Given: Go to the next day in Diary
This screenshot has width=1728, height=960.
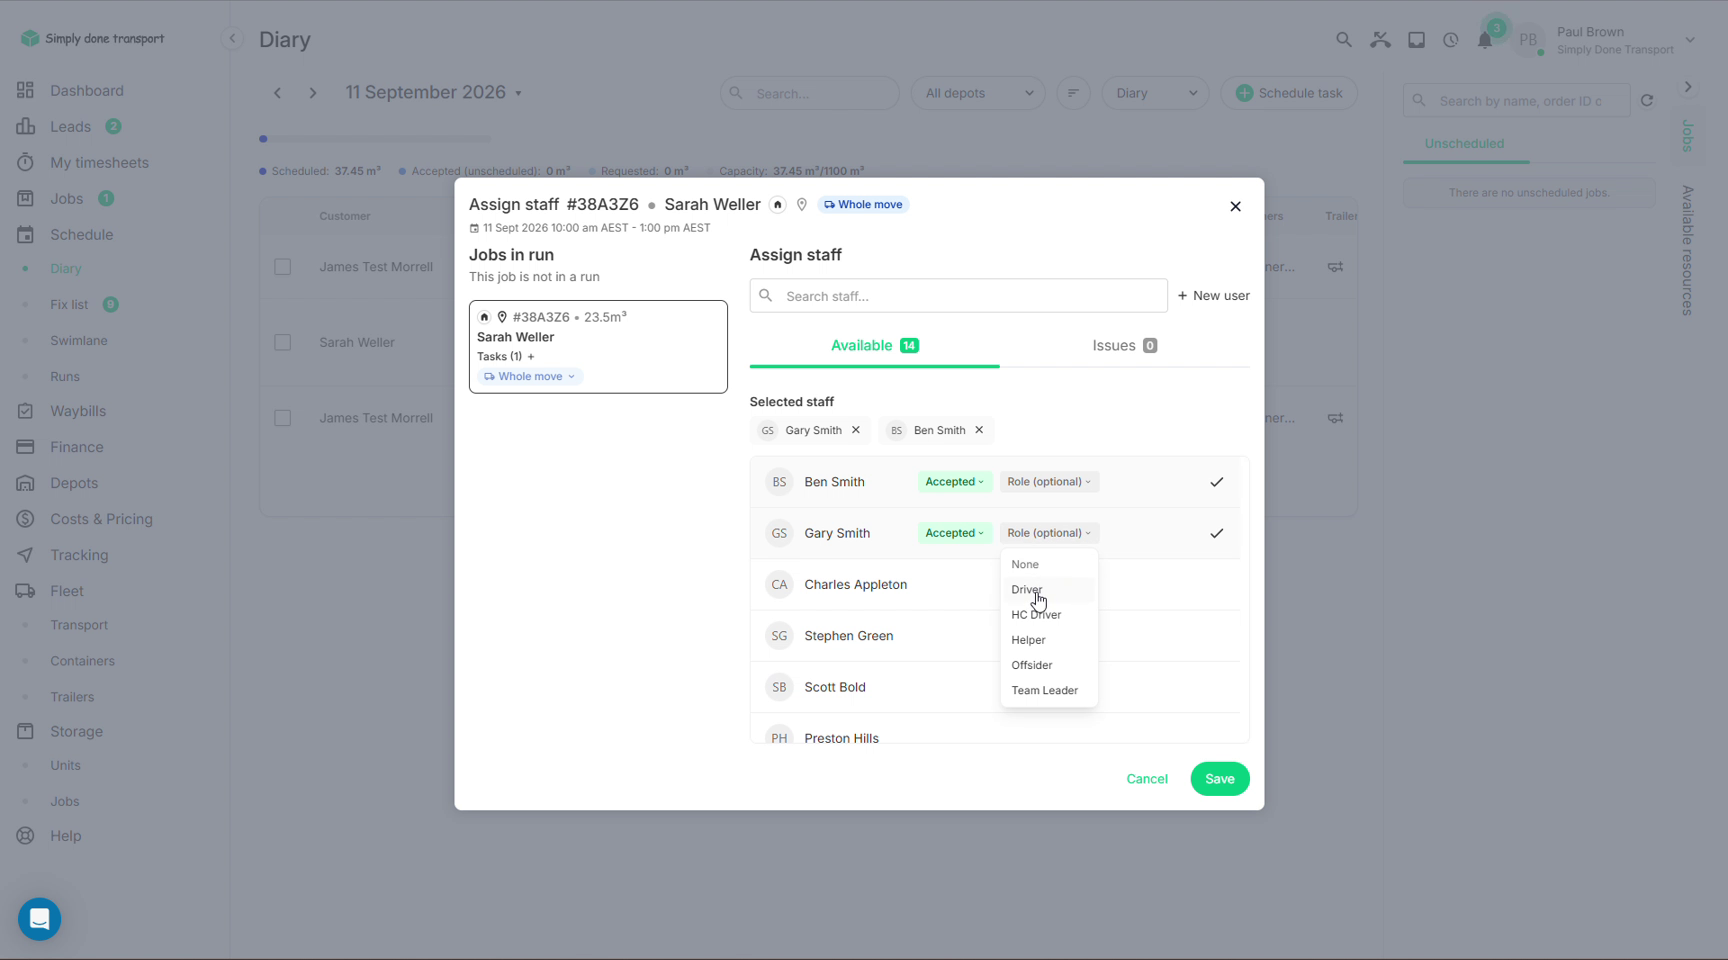Looking at the screenshot, I should pyautogui.click(x=312, y=93).
